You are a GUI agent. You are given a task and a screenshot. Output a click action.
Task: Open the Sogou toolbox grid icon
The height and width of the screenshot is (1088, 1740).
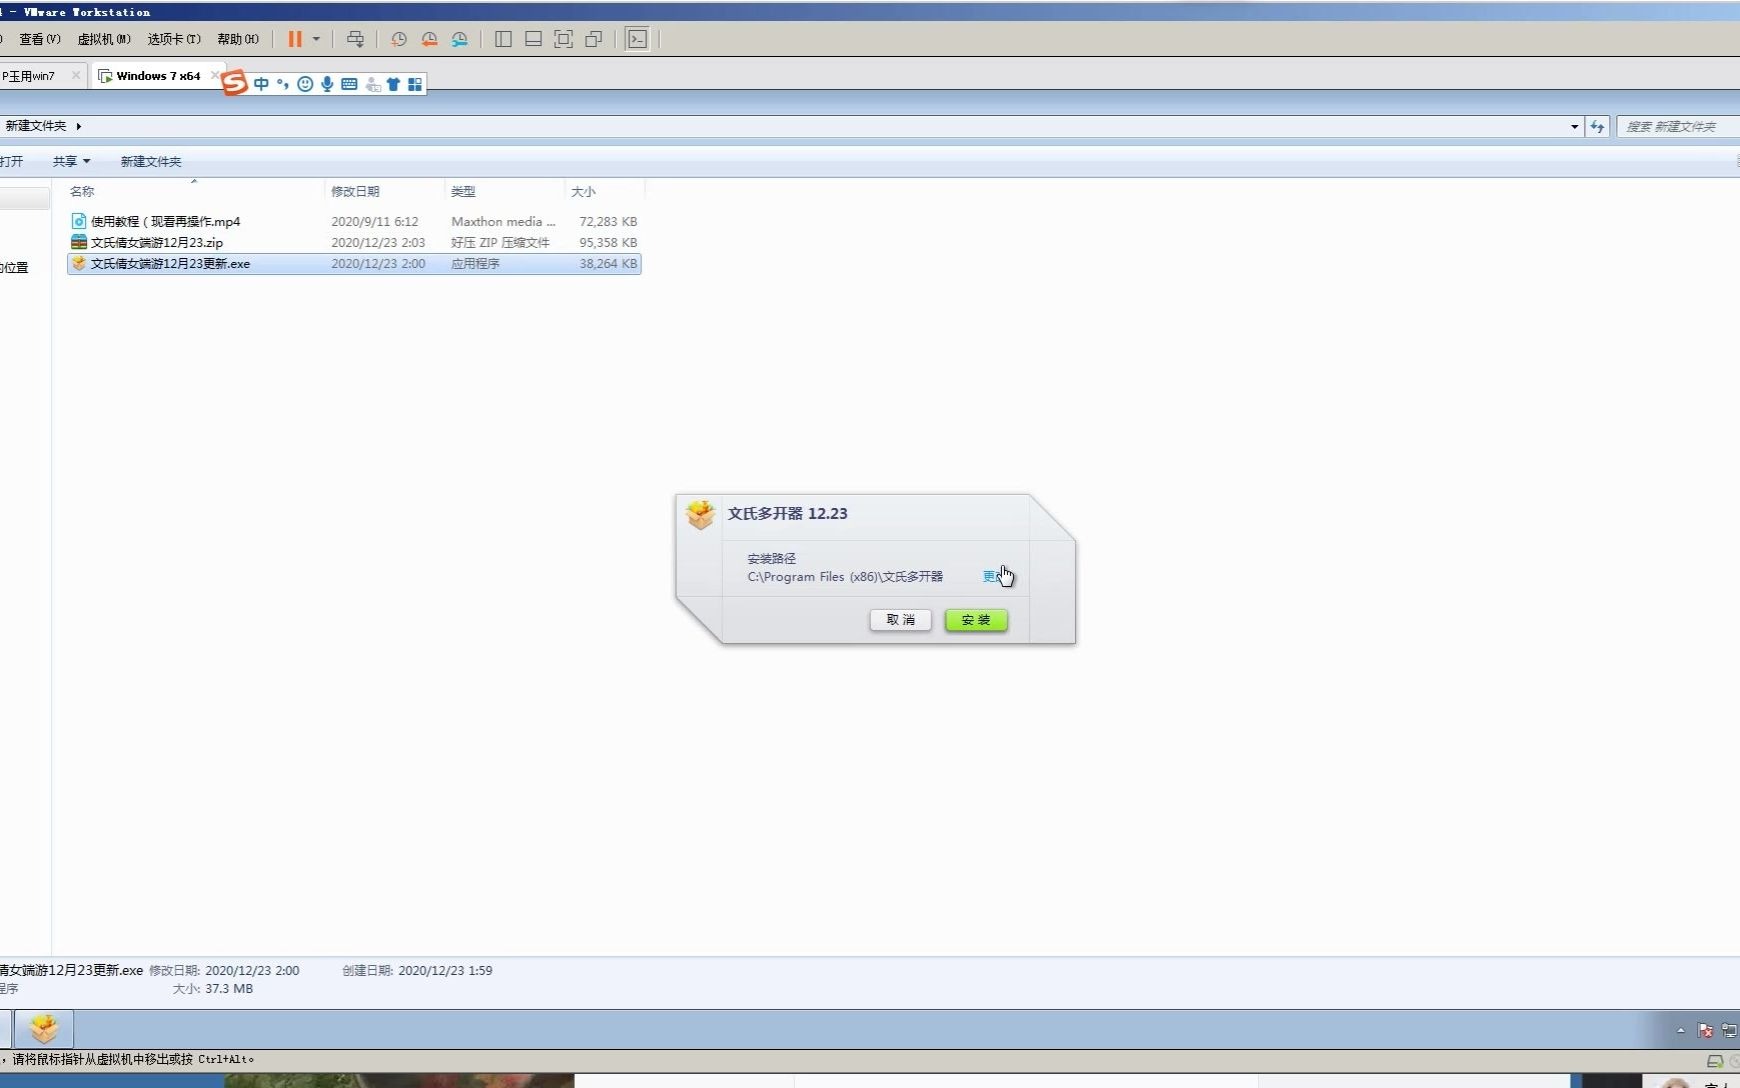click(415, 84)
